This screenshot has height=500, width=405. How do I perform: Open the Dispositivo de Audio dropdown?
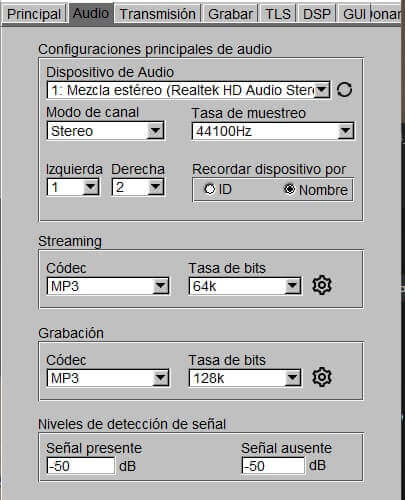pos(189,90)
